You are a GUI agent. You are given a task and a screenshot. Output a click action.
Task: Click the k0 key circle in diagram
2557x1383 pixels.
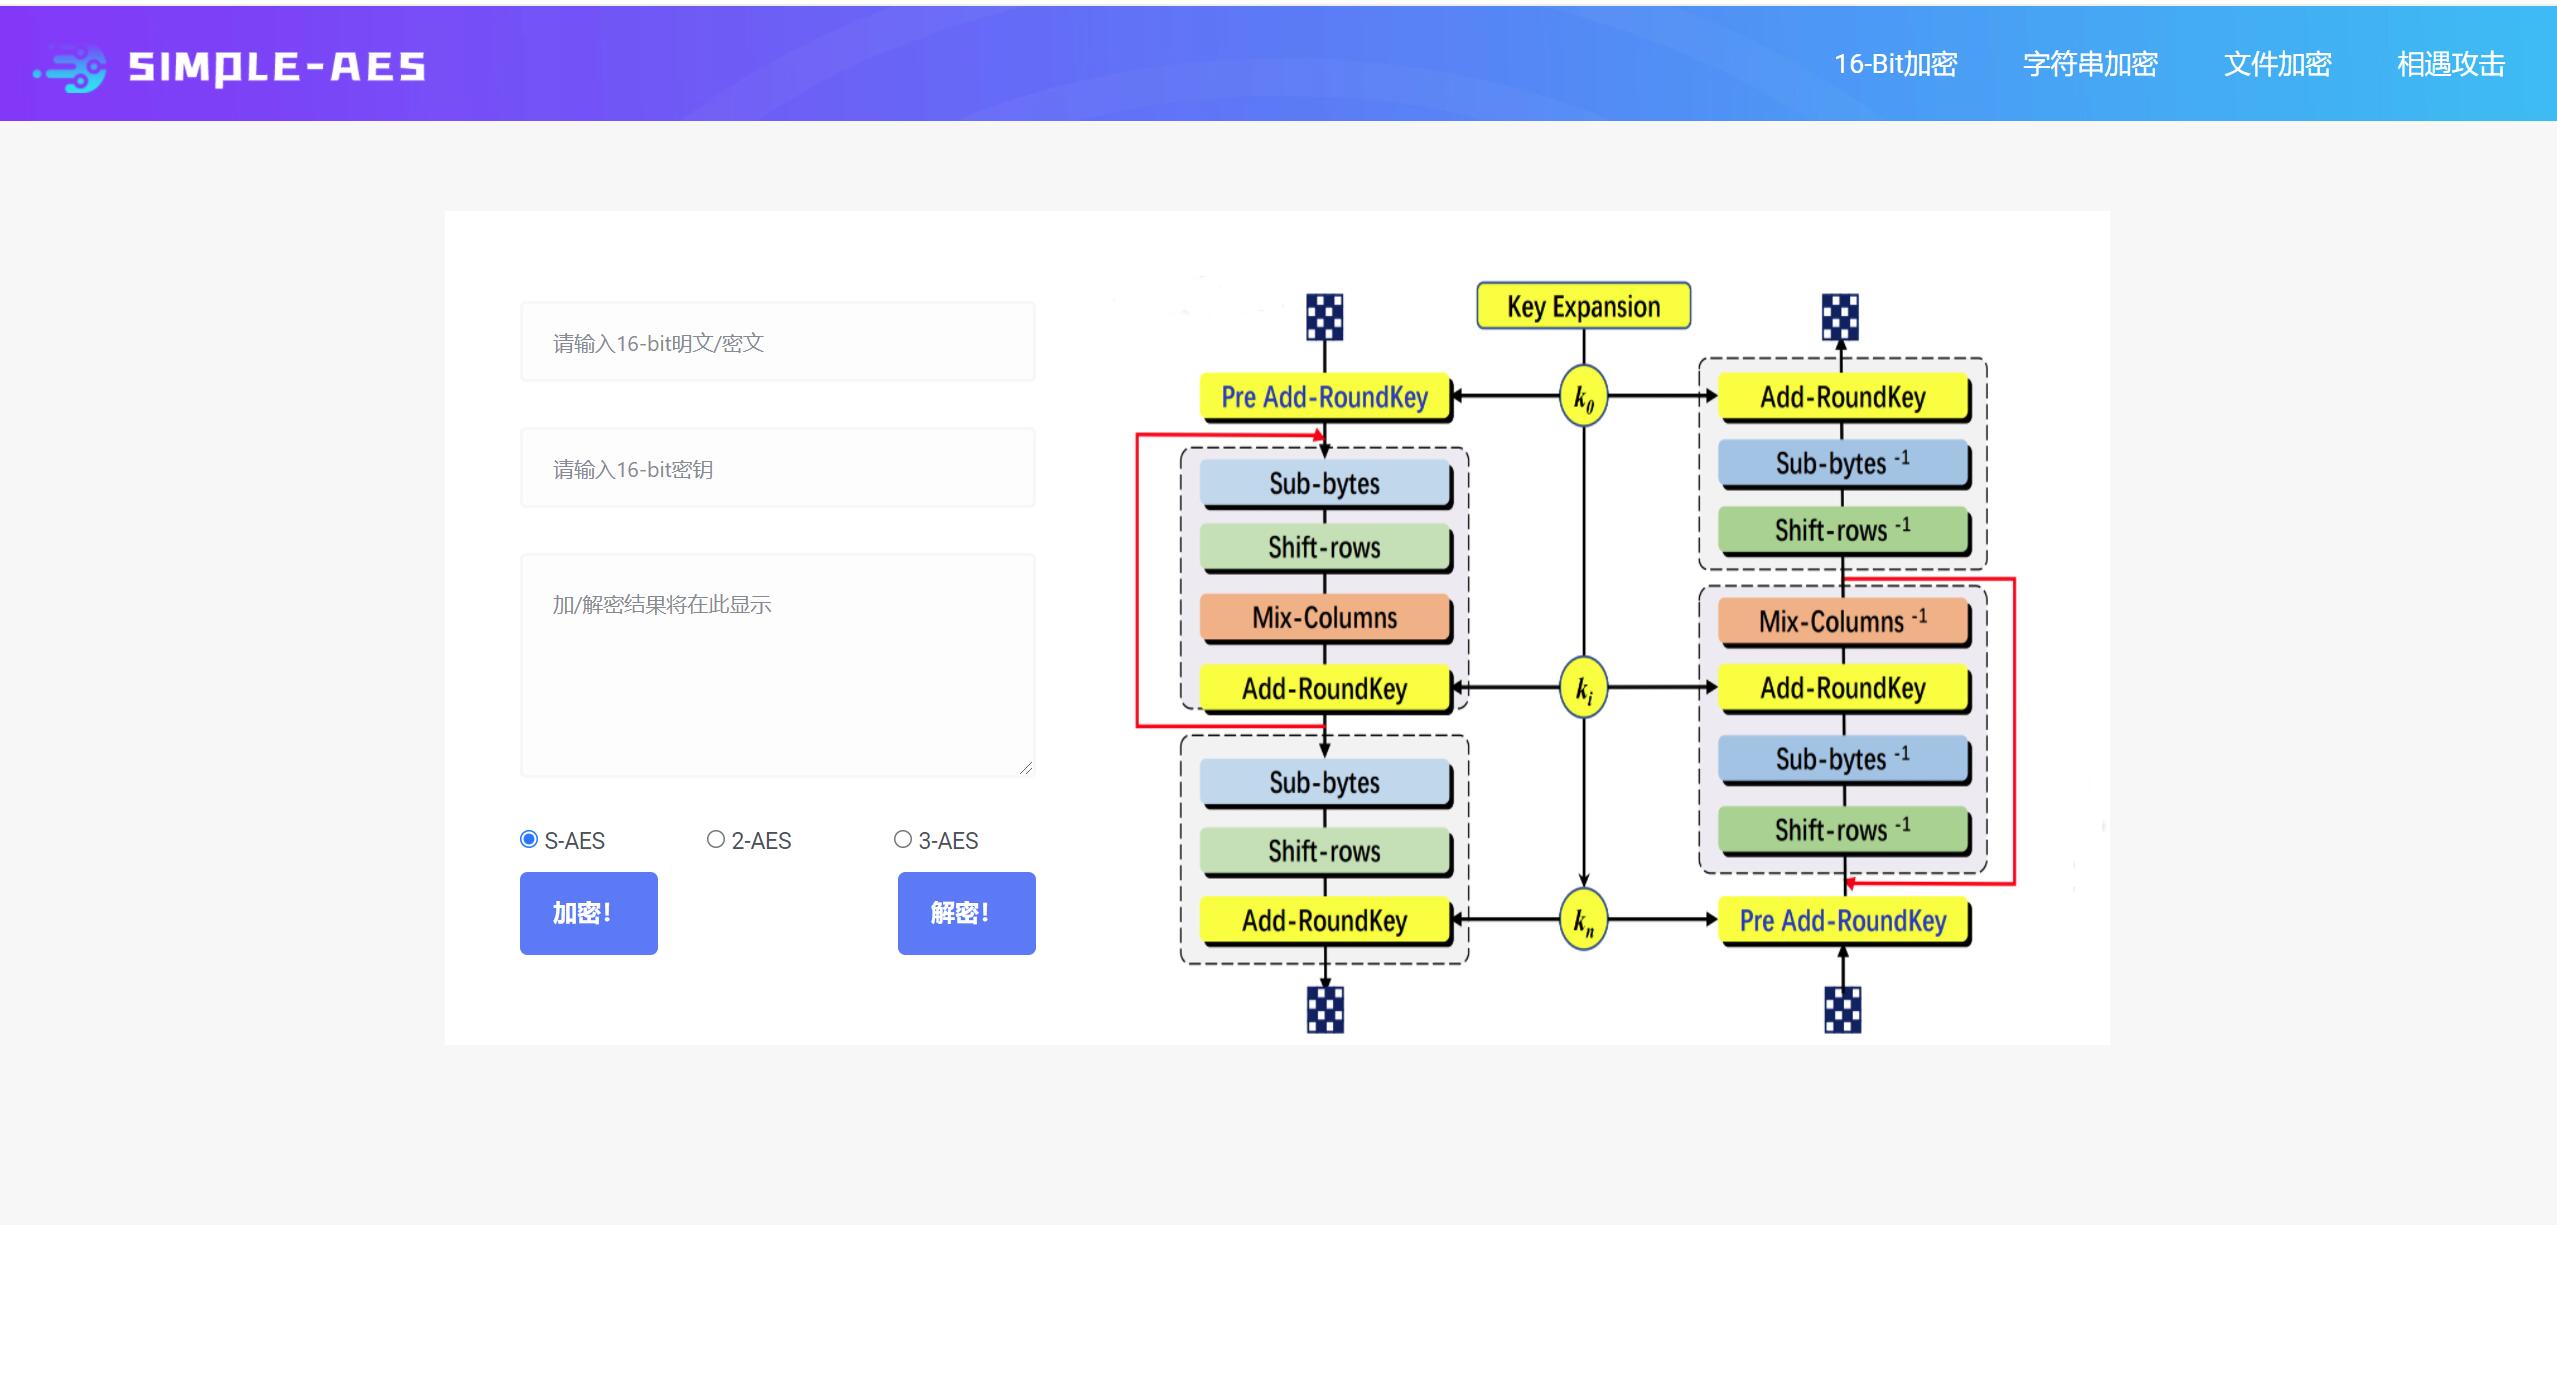1583,397
